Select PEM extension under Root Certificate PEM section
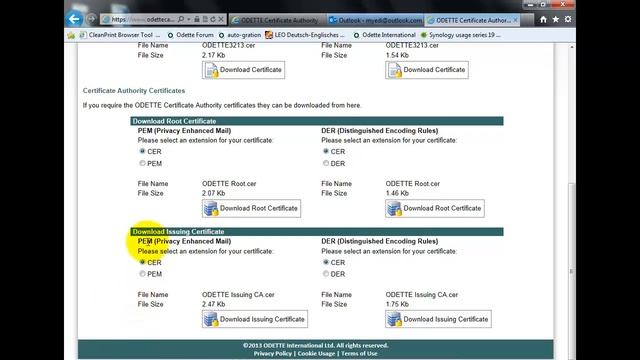640x360 pixels. tap(142, 163)
